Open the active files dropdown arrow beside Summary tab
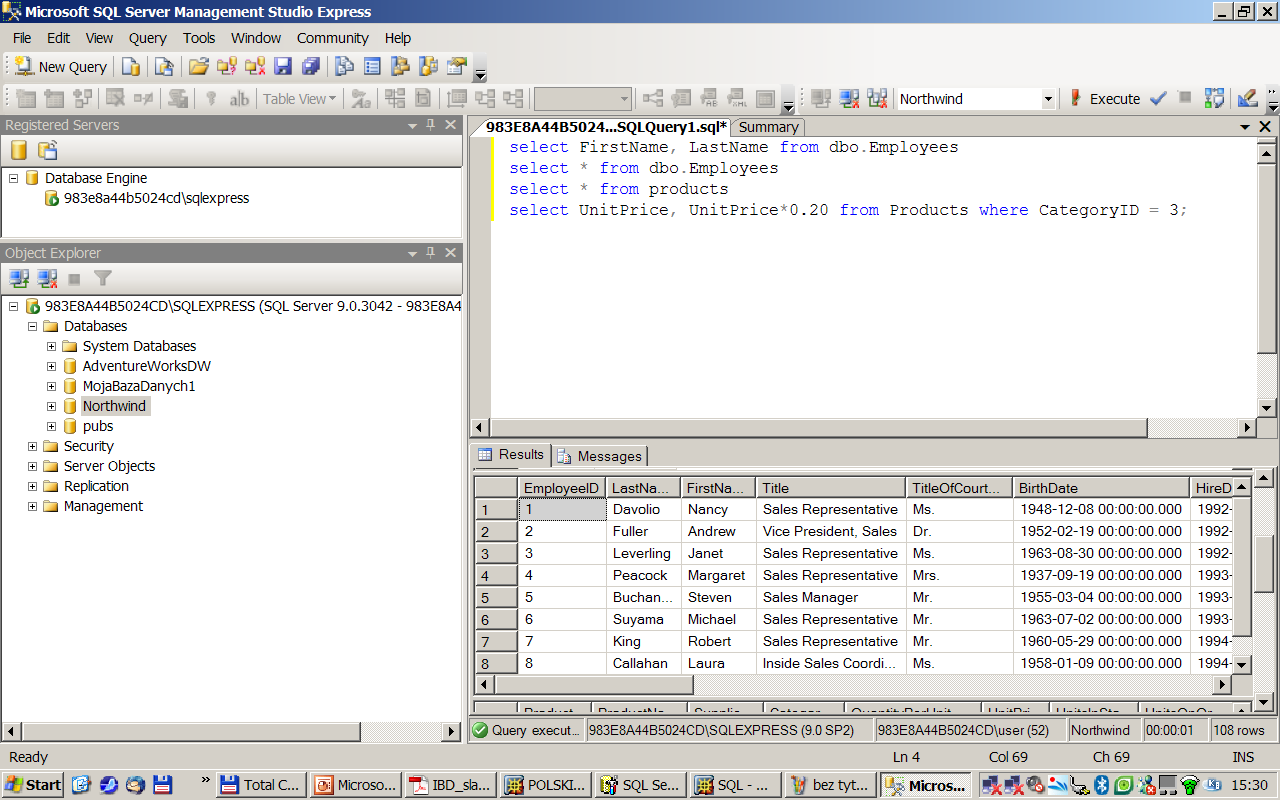Image resolution: width=1280 pixels, height=800 pixels. tap(1245, 127)
